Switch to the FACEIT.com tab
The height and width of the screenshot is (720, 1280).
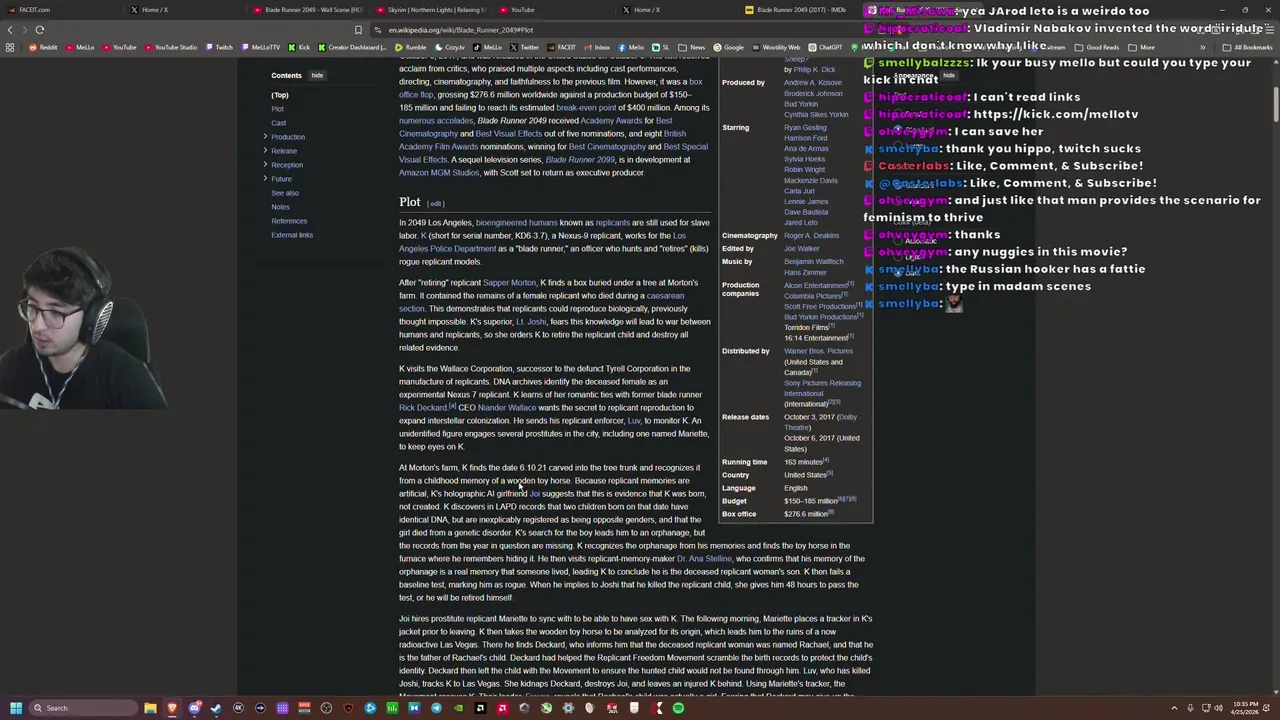64,10
